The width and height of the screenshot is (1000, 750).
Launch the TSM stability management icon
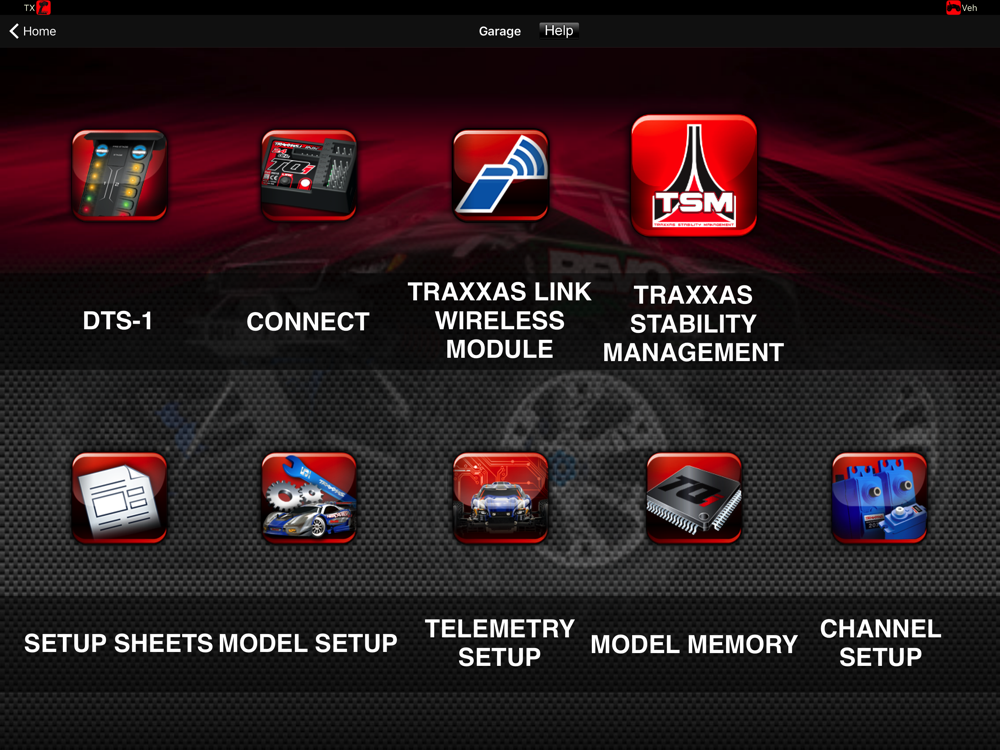click(694, 175)
